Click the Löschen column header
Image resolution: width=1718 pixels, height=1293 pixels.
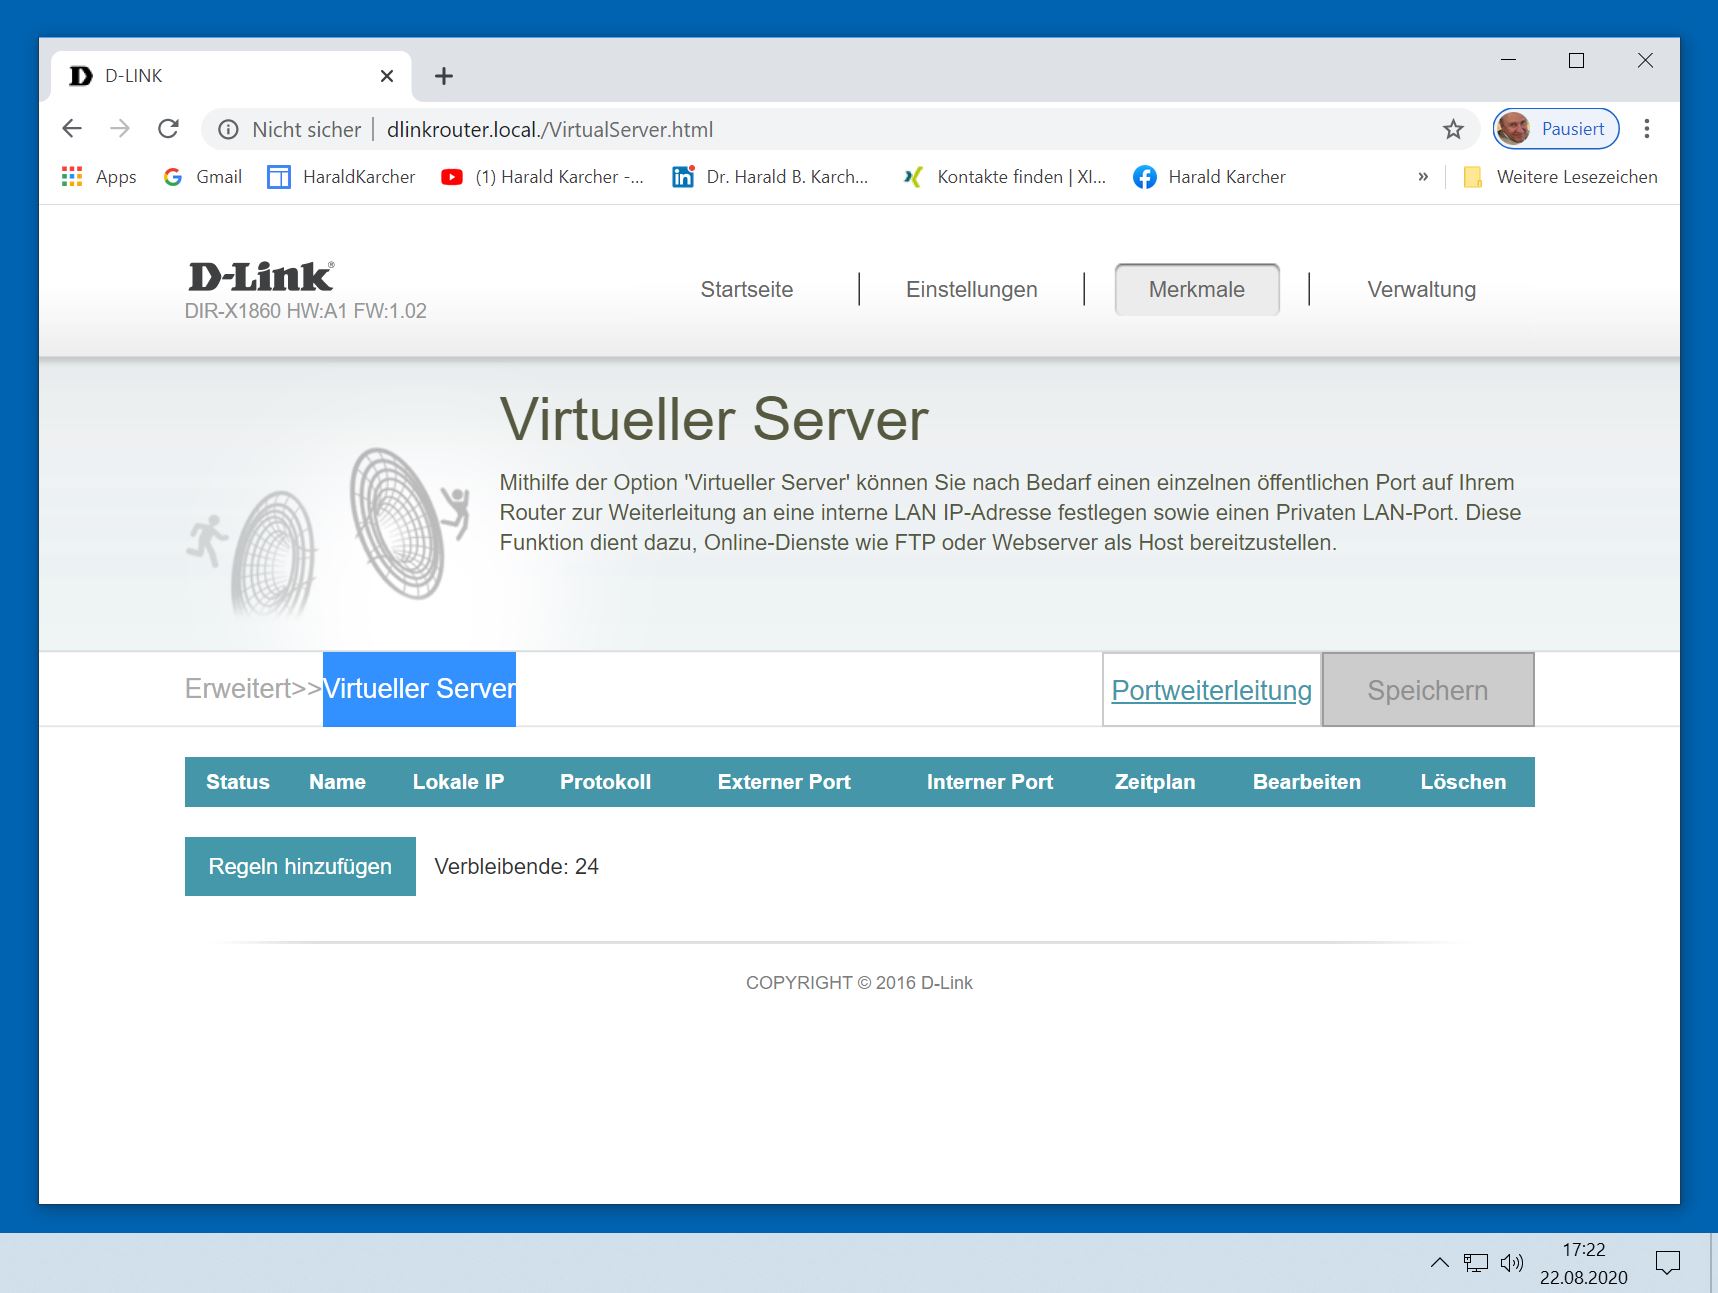[x=1463, y=782]
